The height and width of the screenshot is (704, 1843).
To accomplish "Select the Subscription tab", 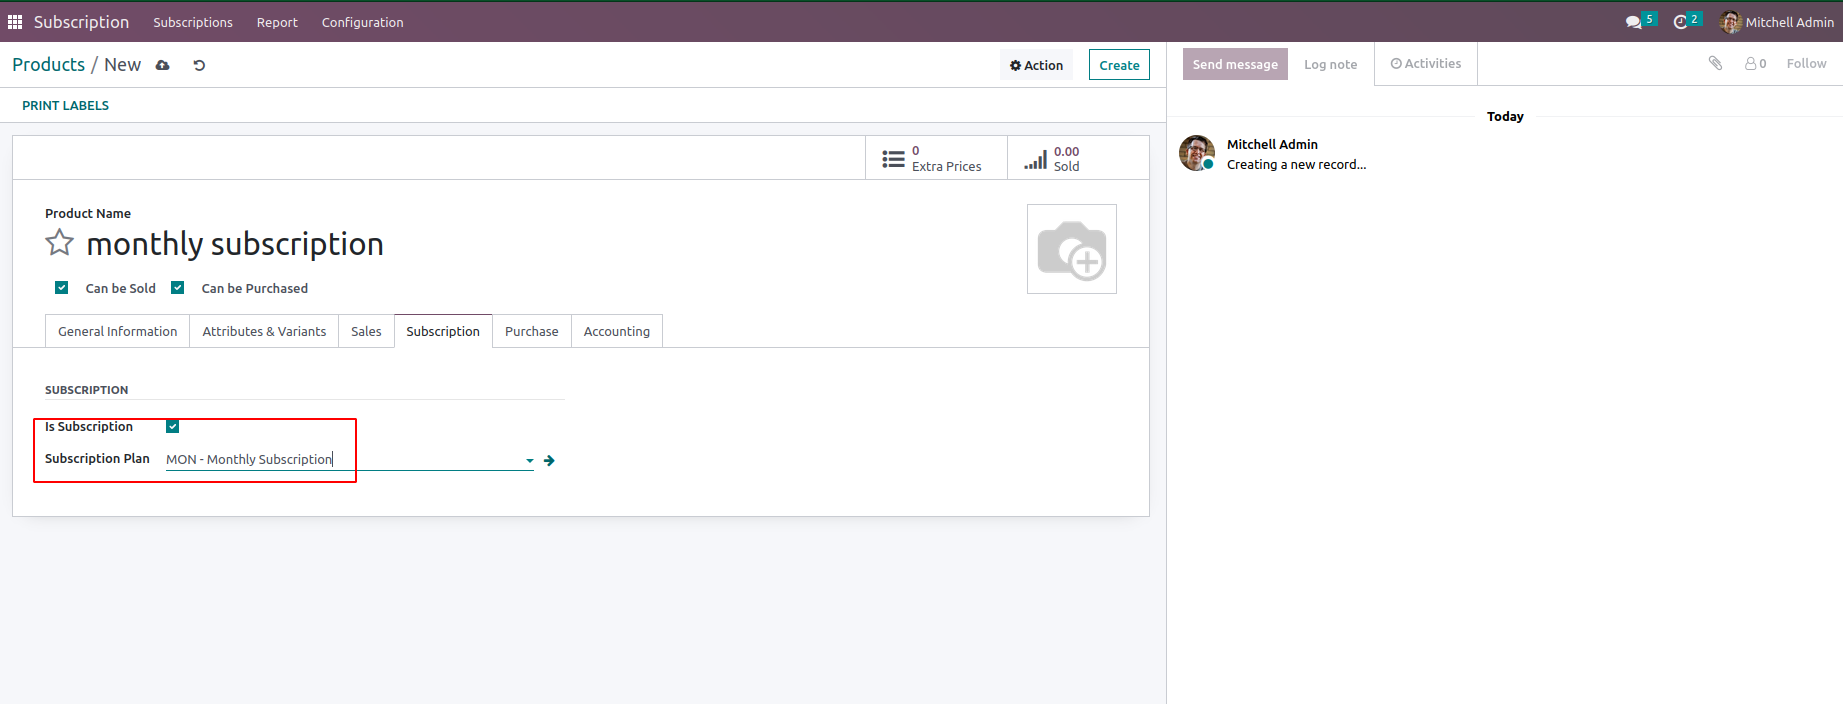I will [443, 331].
